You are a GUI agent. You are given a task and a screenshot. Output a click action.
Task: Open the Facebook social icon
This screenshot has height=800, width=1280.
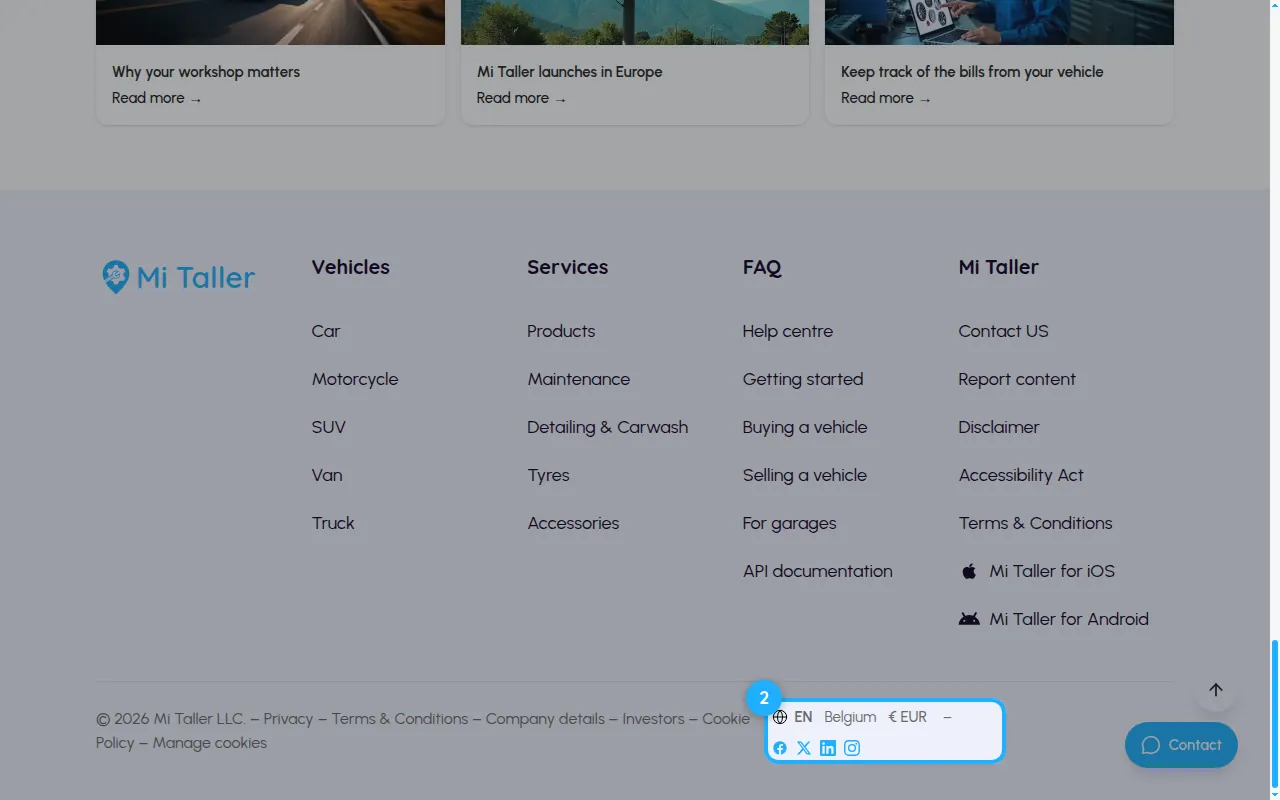780,748
